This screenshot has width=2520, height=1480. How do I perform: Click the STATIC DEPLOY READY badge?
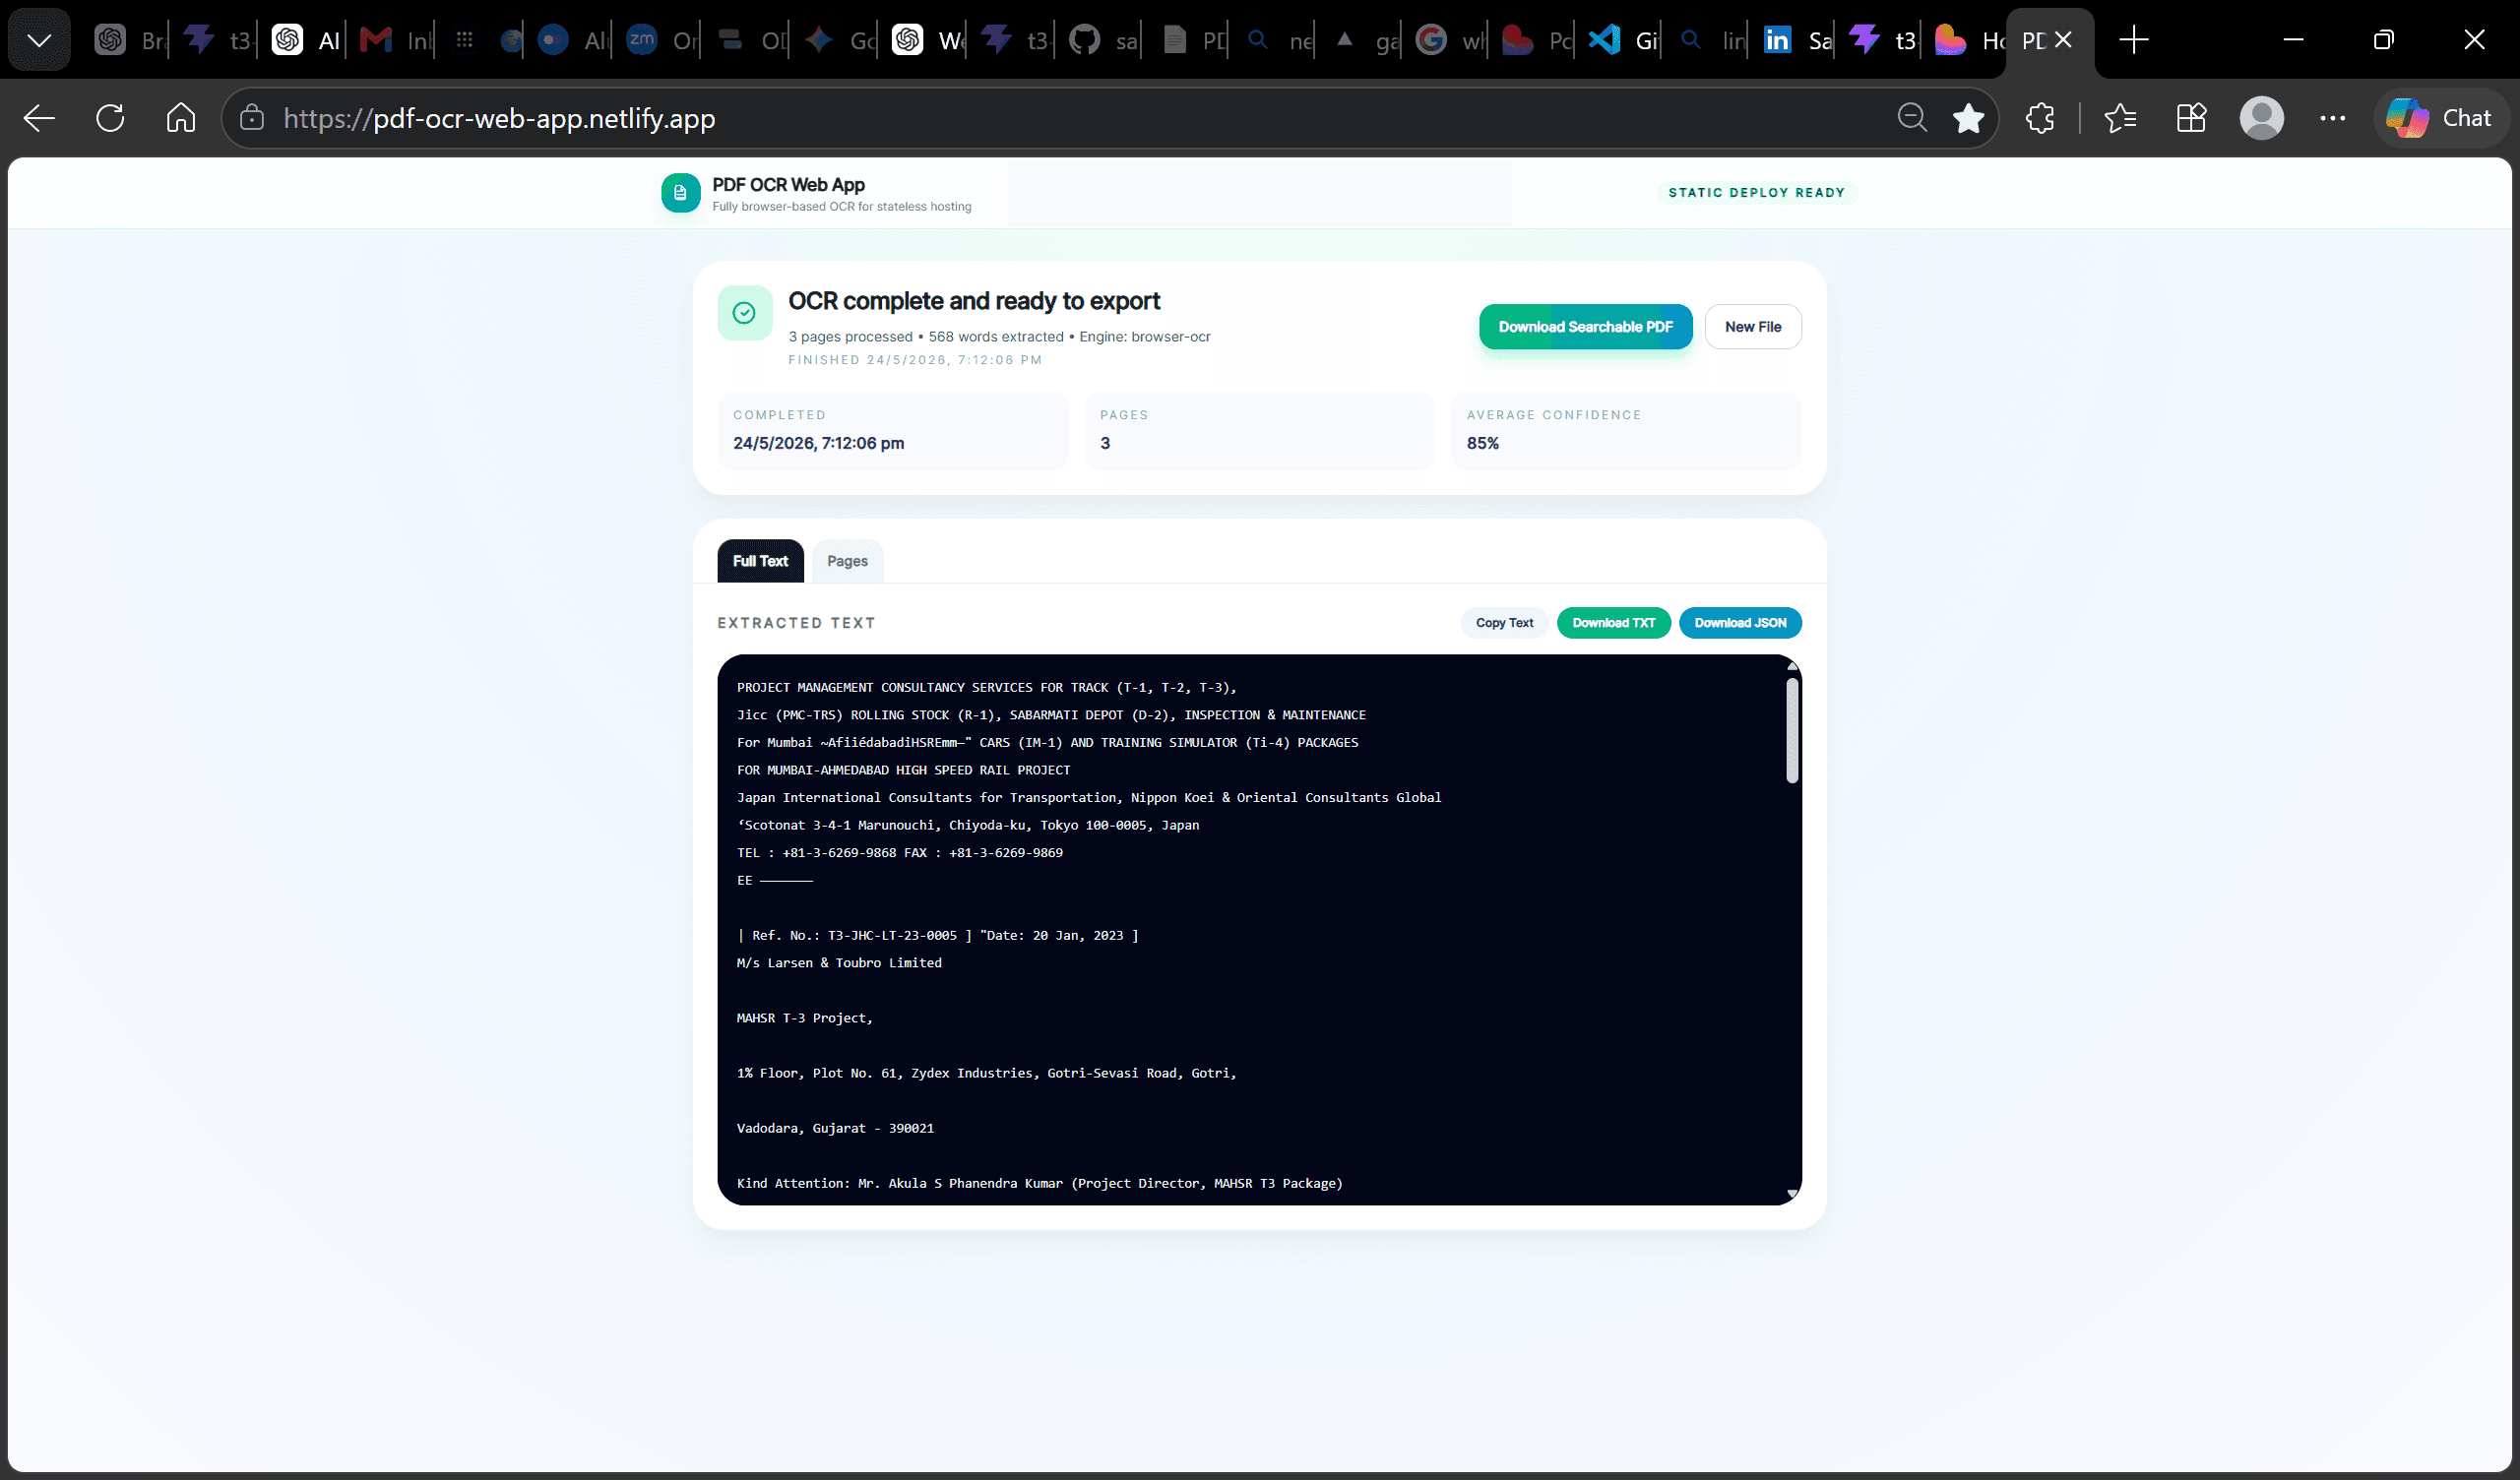[1756, 192]
